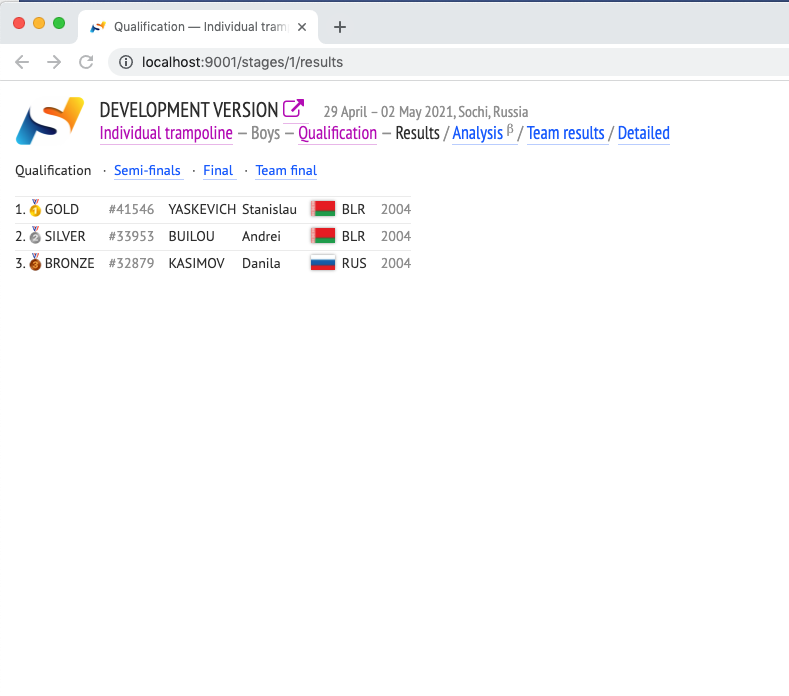Click the address bar URL localhost:9001/stages/1/results
Image resolution: width=789 pixels, height=696 pixels.
[242, 62]
